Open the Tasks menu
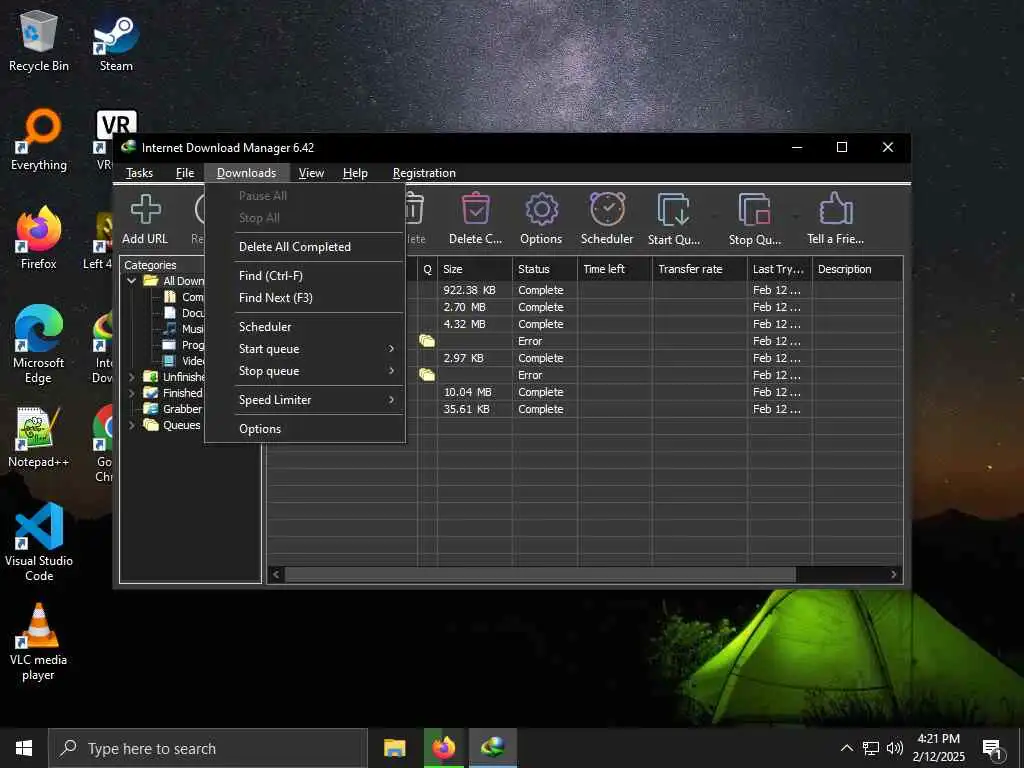This screenshot has width=1024, height=768. tap(139, 173)
